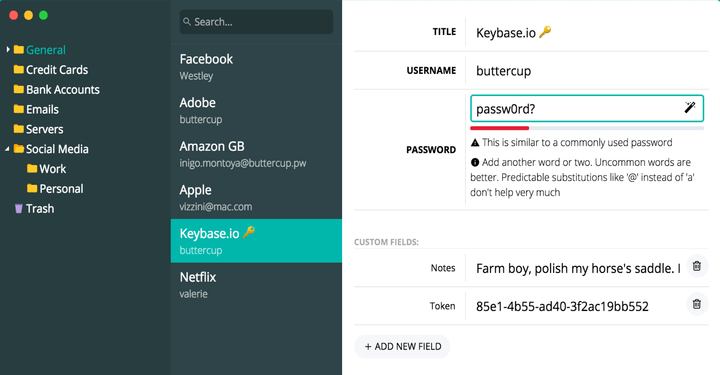
Task: Focus the Search entries field
Action: [x=256, y=22]
